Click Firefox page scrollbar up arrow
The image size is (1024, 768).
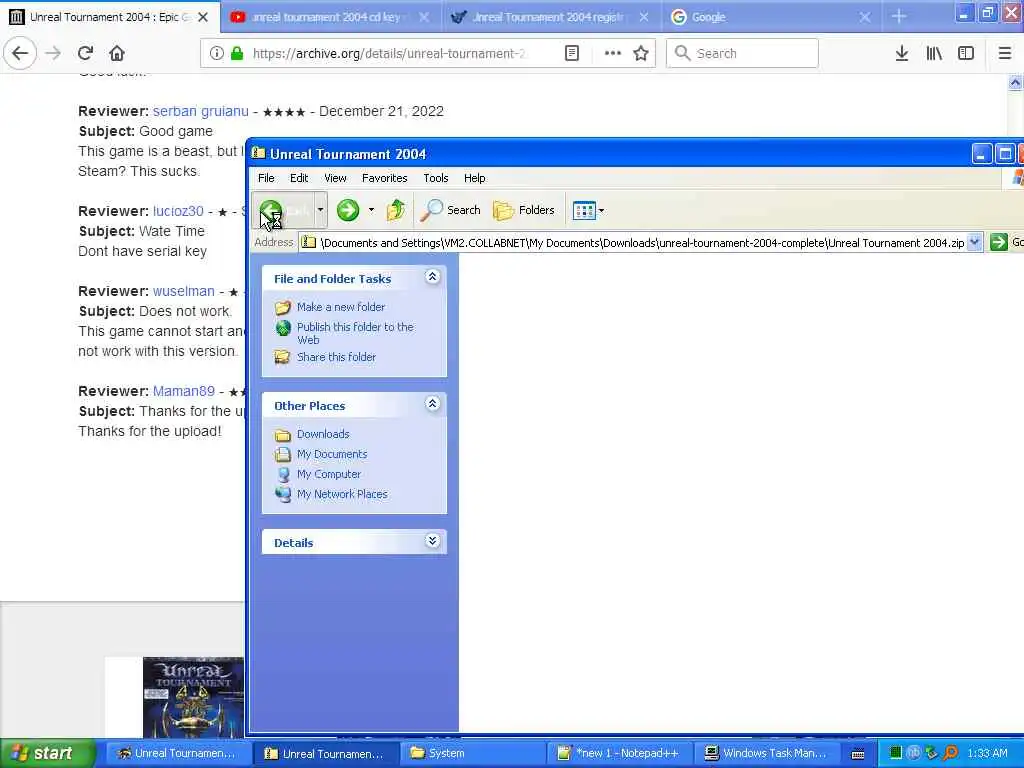[1015, 83]
